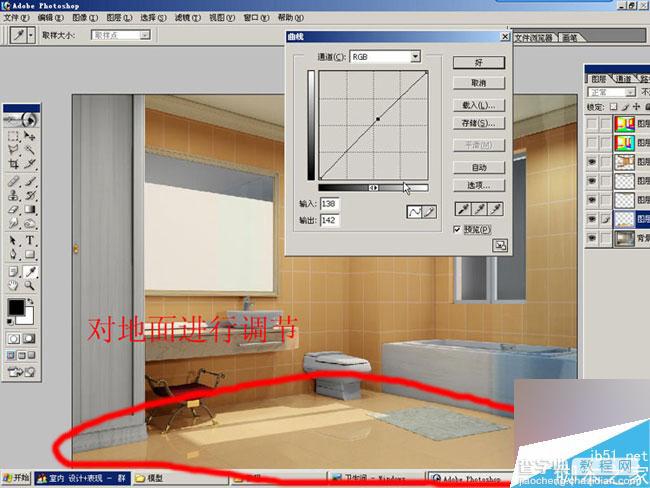Pick the gray point eyedropper in Curves
Image resolution: width=650 pixels, height=488 pixels.
(x=479, y=209)
